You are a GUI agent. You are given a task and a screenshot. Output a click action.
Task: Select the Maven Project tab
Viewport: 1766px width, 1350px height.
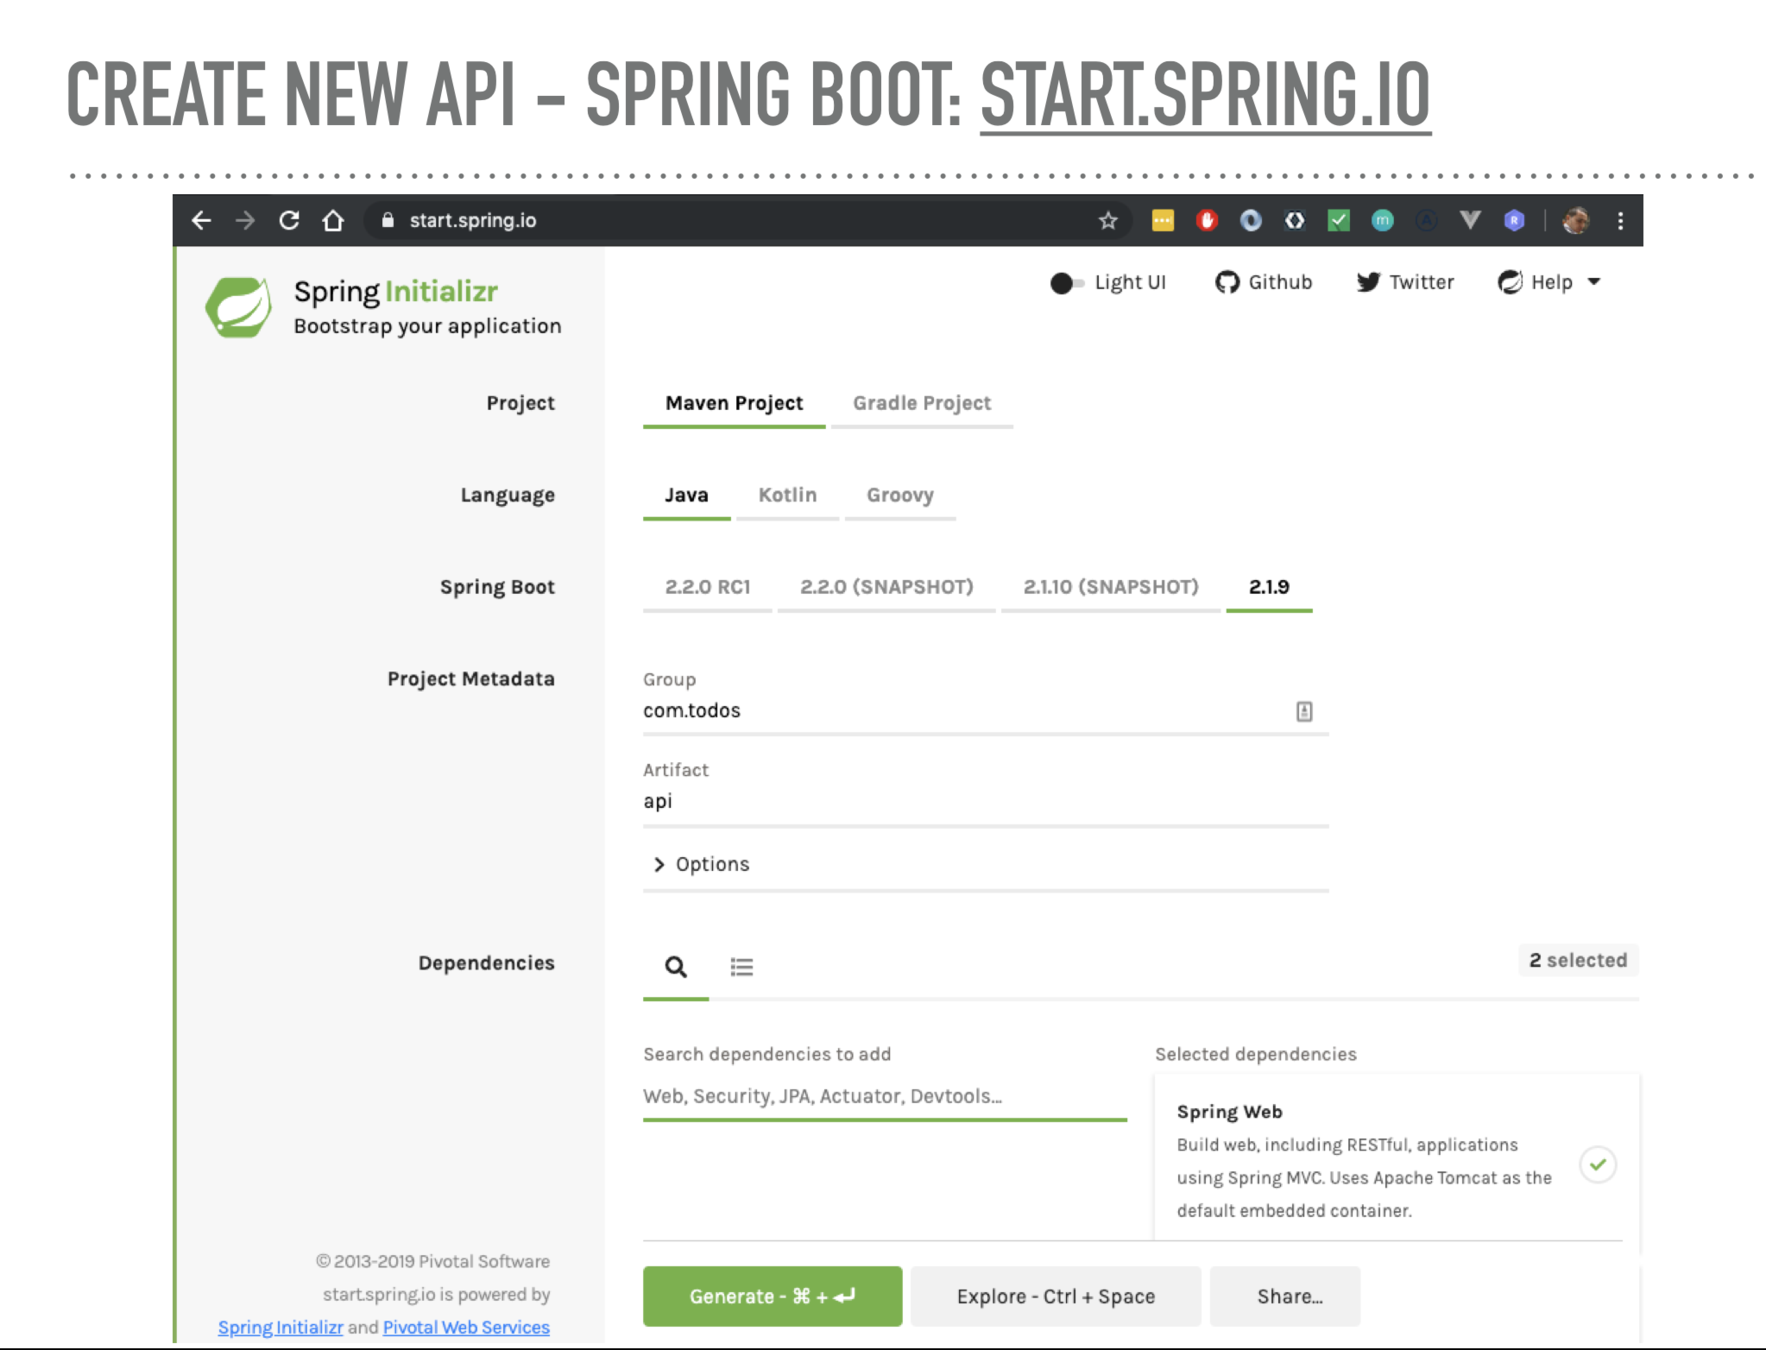click(x=734, y=403)
